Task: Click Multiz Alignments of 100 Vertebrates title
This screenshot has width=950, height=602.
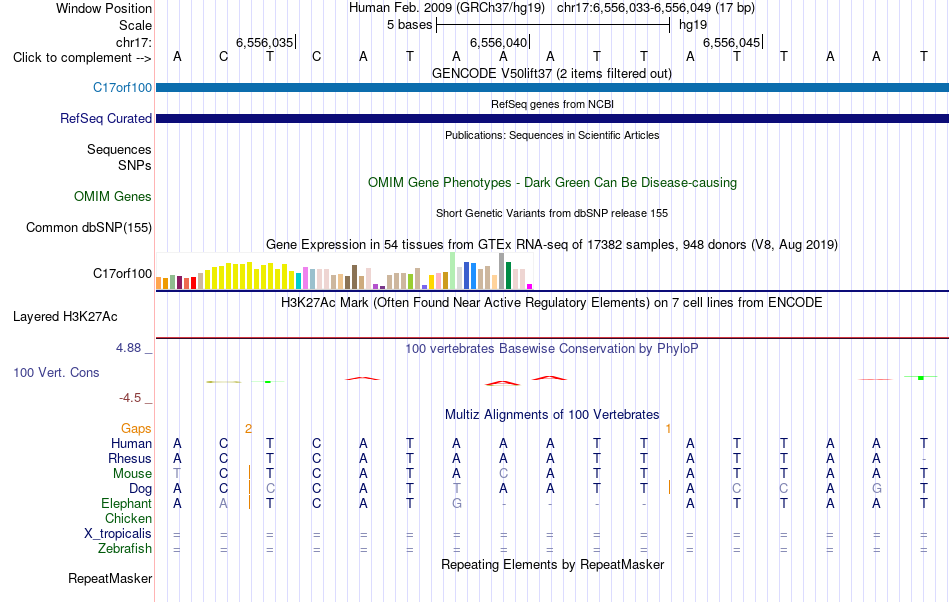Action: [x=552, y=414]
